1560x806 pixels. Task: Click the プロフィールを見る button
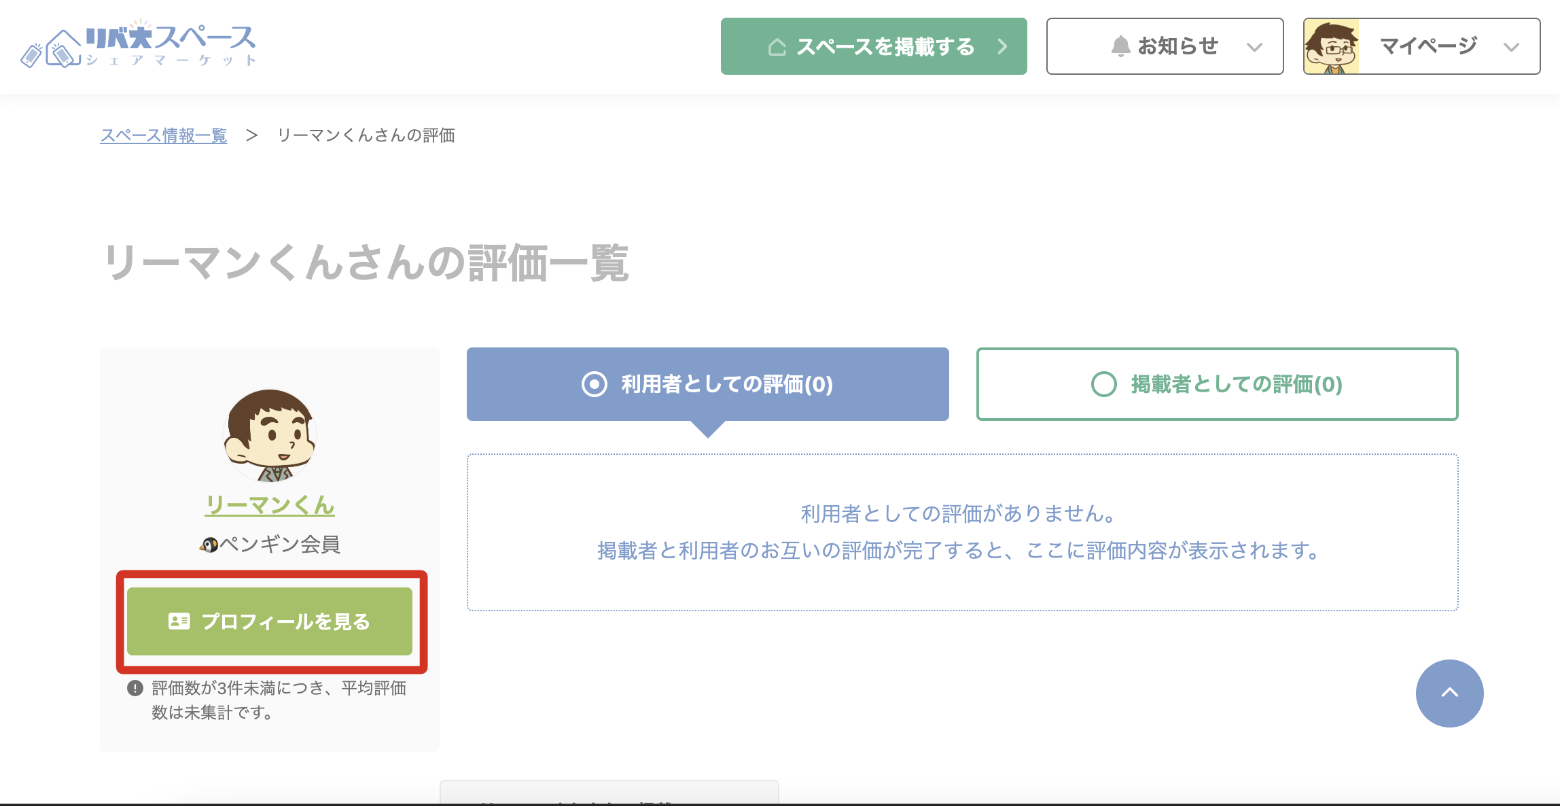coord(270,621)
